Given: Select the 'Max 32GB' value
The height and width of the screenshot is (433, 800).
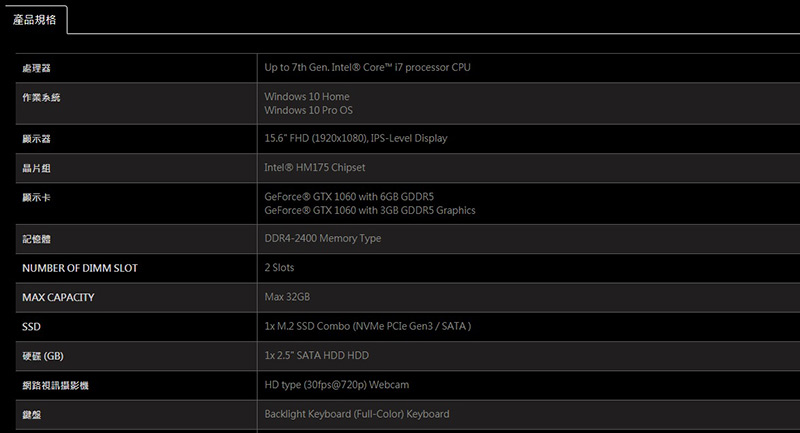Looking at the screenshot, I should pyautogui.click(x=287, y=296).
